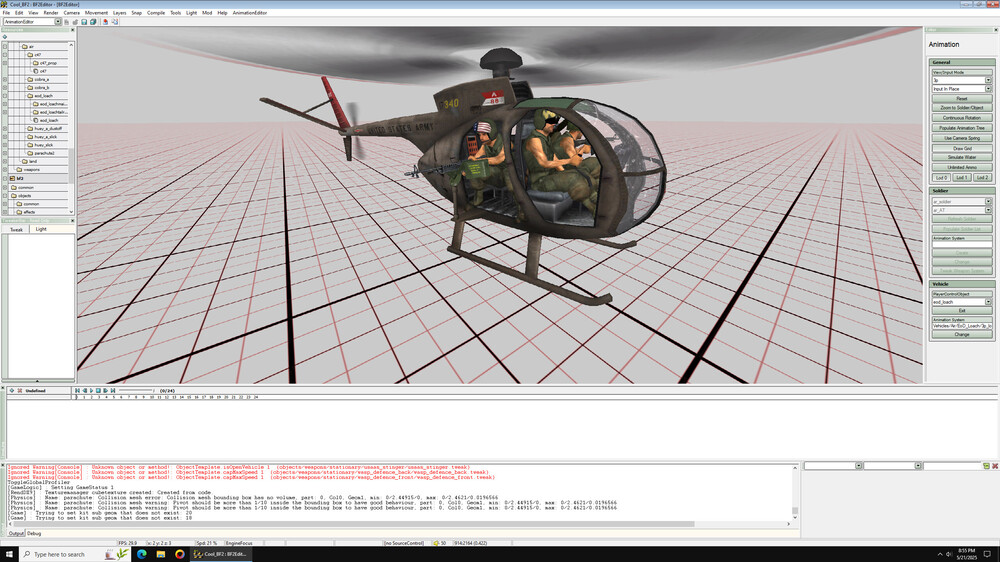Click the playback speed slider by the transport controls
This screenshot has height=562, width=1000.
(136, 390)
